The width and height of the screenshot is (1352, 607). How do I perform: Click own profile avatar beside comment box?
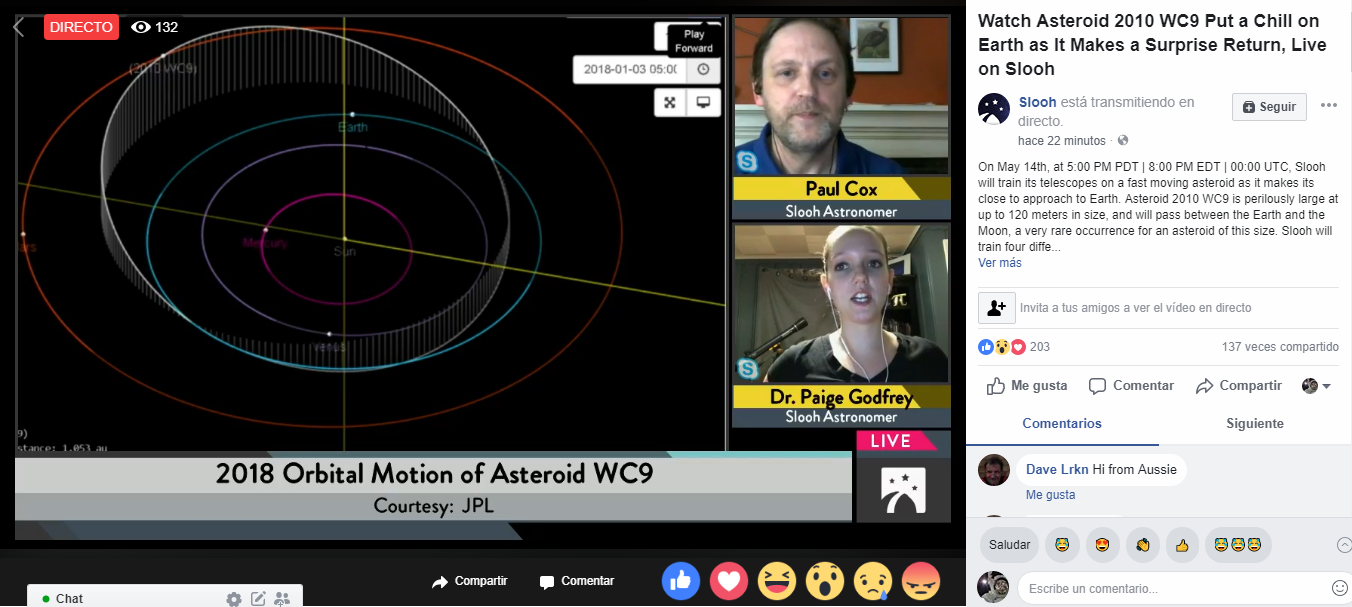tap(993, 587)
